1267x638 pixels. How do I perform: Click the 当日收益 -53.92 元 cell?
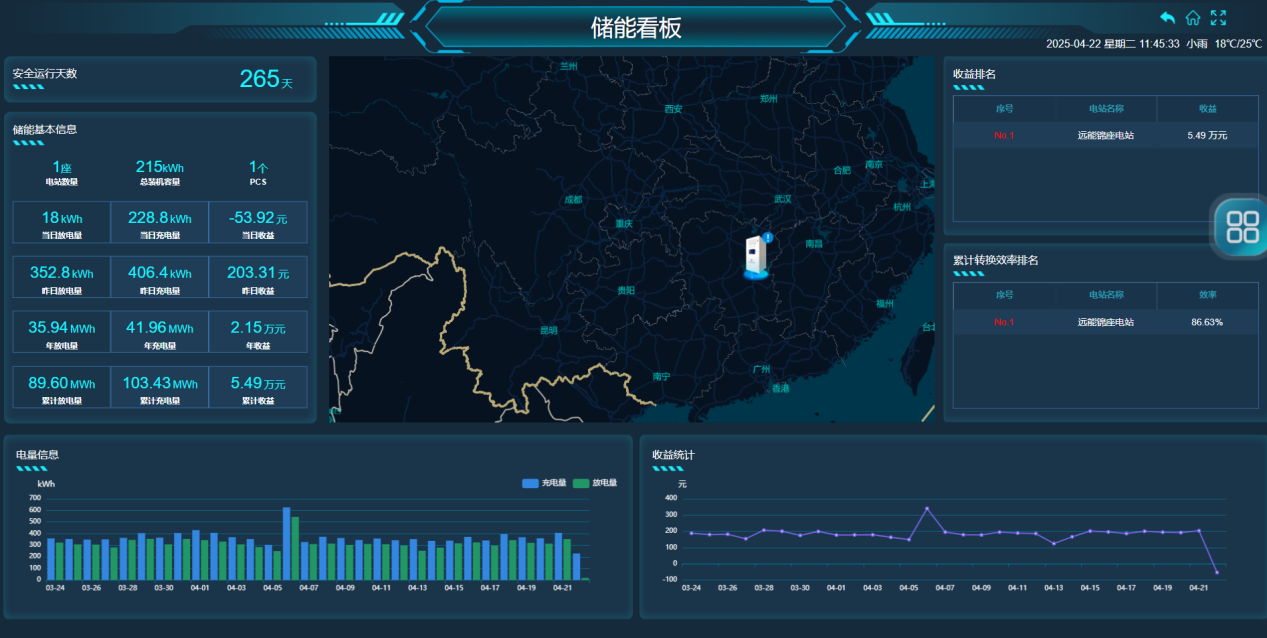click(x=258, y=222)
